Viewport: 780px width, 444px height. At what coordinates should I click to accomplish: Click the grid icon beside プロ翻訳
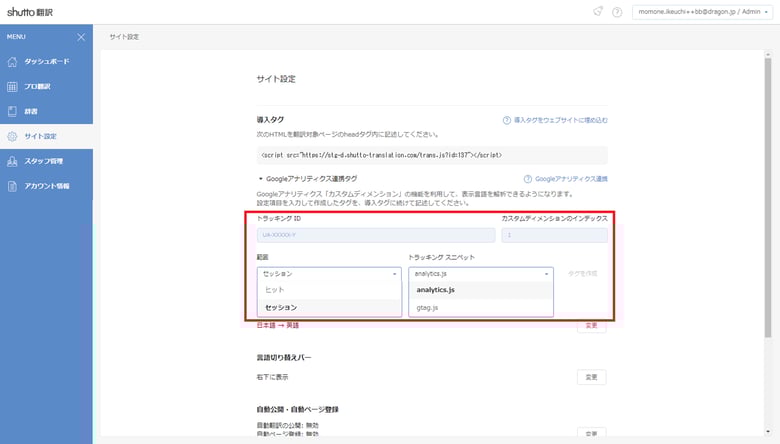pos(12,87)
